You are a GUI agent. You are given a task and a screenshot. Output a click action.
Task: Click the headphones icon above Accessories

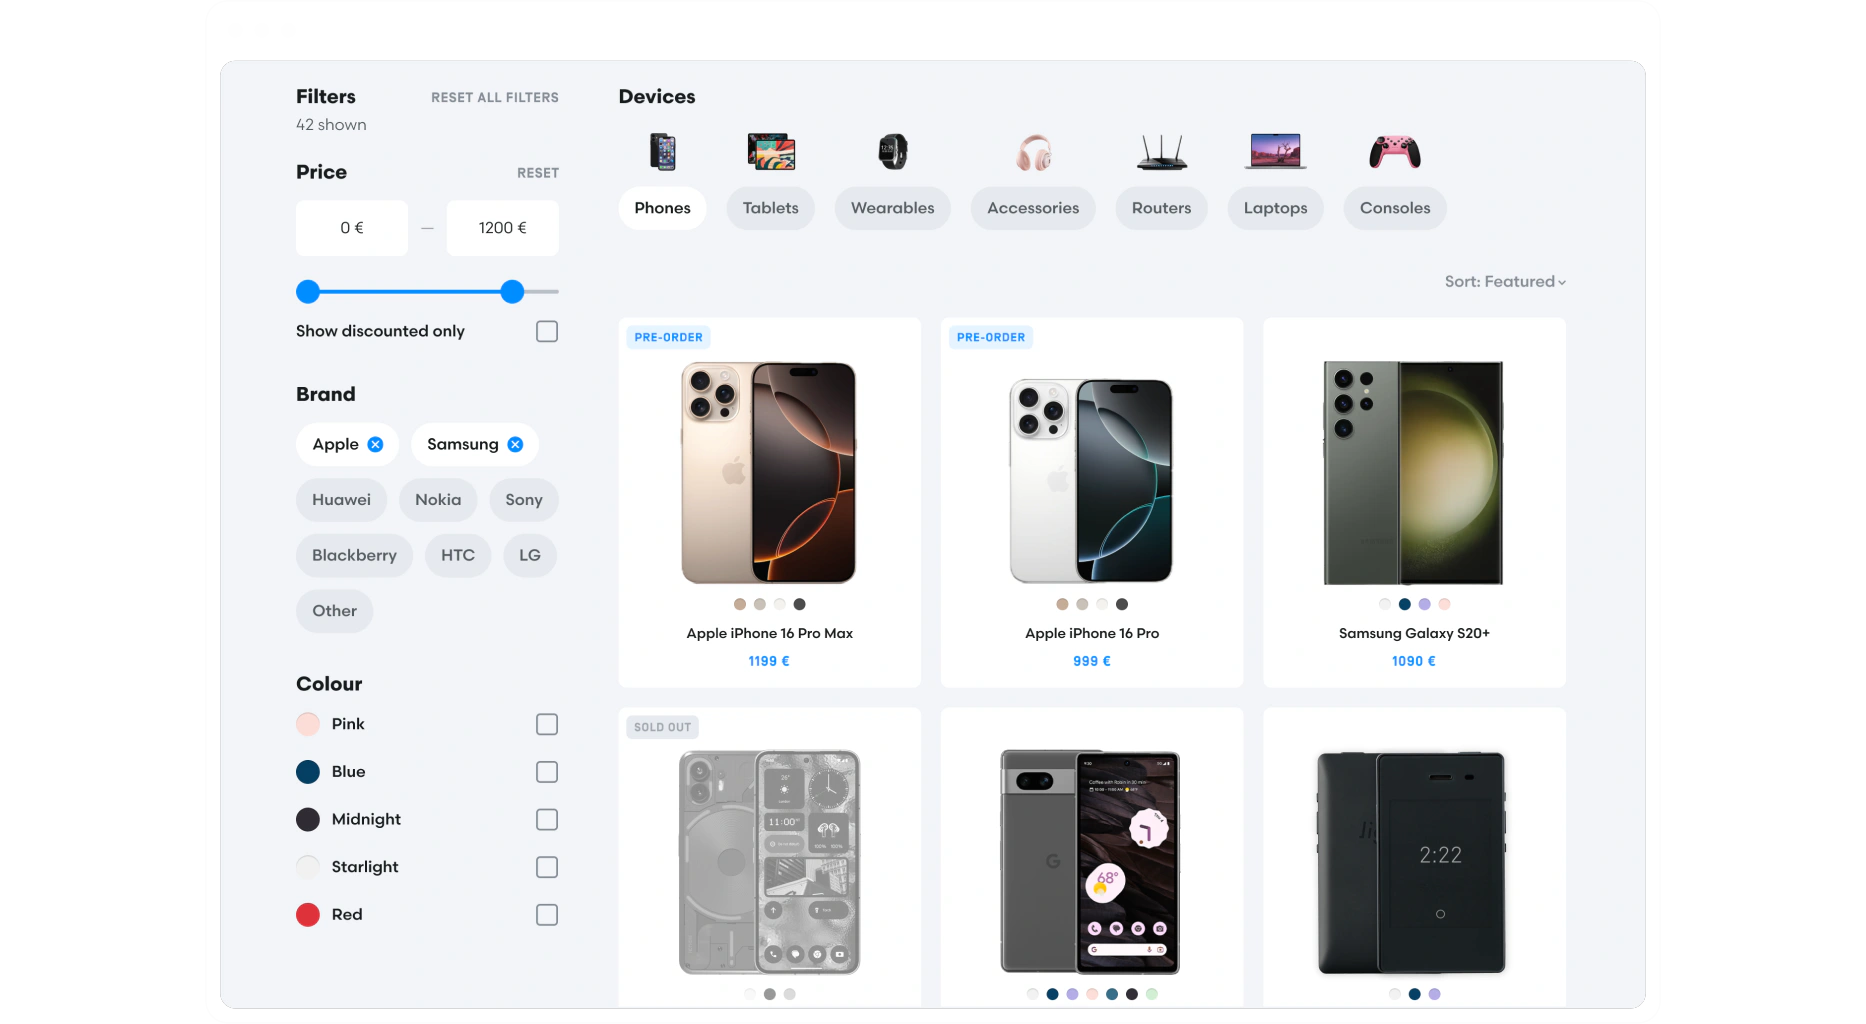pos(1034,152)
